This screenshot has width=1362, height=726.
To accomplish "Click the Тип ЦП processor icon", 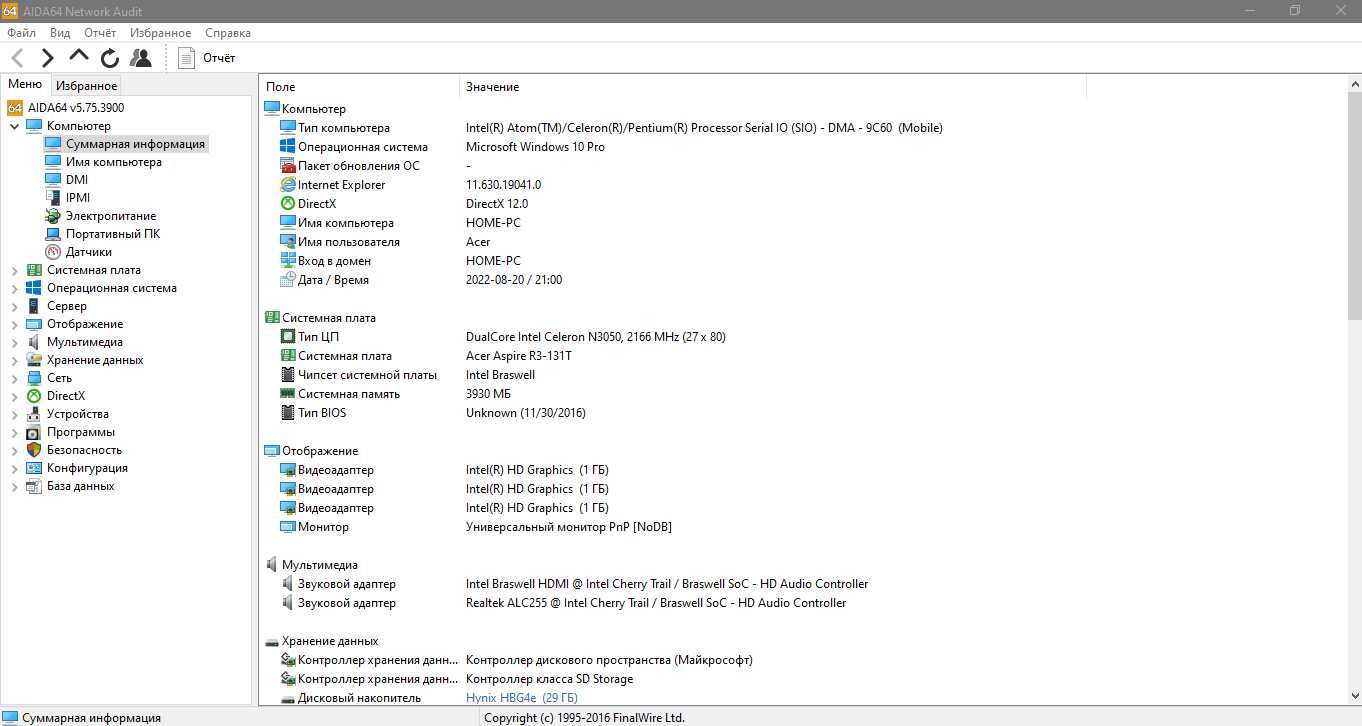I will click(288, 337).
